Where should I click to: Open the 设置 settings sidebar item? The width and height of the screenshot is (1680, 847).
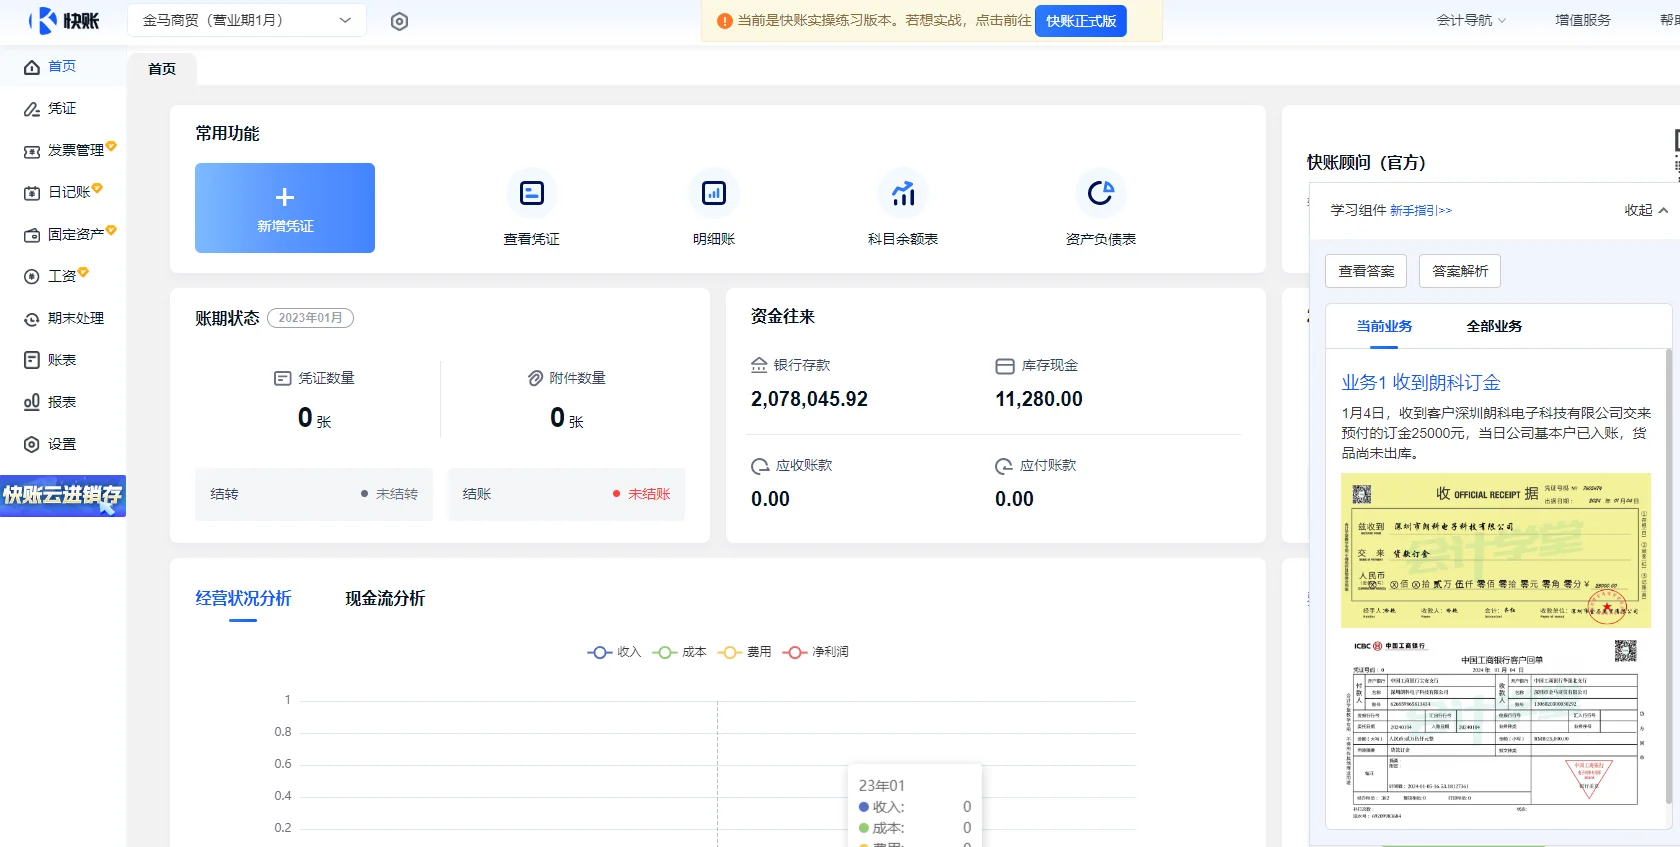(x=62, y=444)
